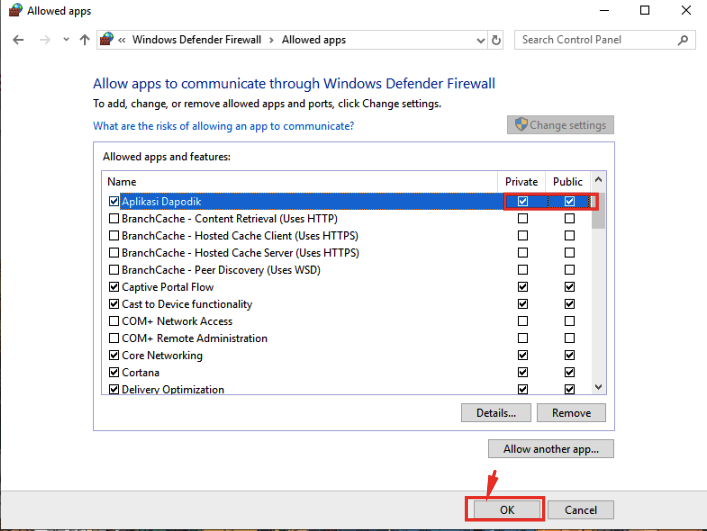
Task: Select COM+ Remote Administration row text
Action: (194, 338)
